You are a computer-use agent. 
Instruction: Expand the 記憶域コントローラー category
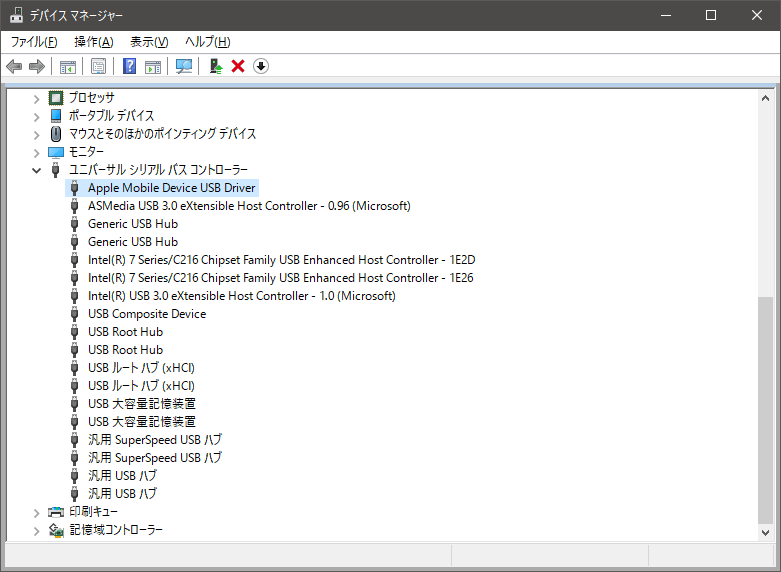36,530
